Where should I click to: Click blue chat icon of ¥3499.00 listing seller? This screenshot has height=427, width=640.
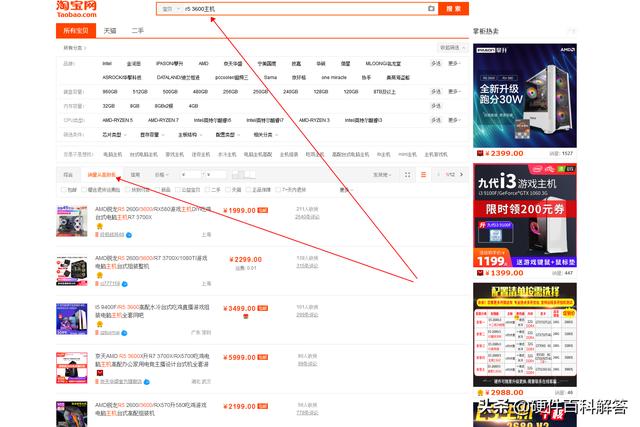(x=124, y=333)
